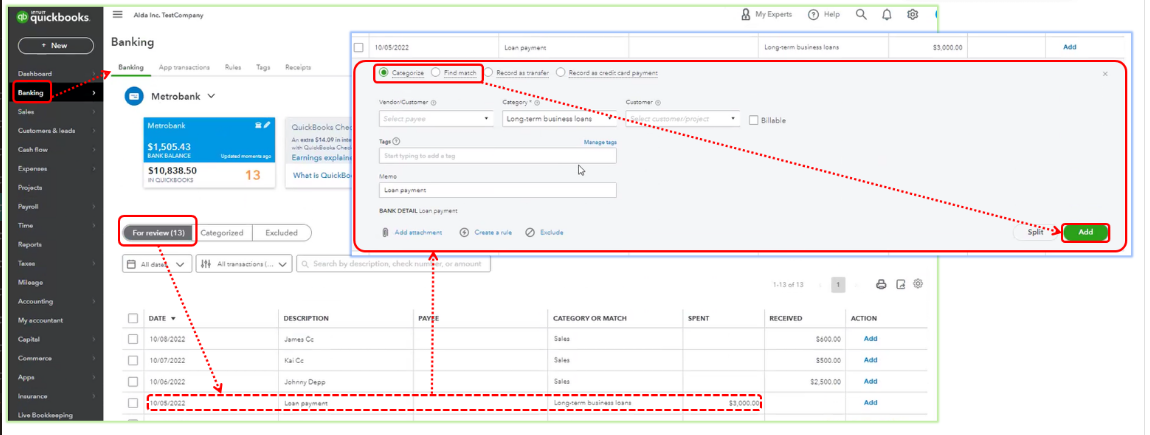Open the Help question mark icon
The image size is (1150, 435).
813,15
